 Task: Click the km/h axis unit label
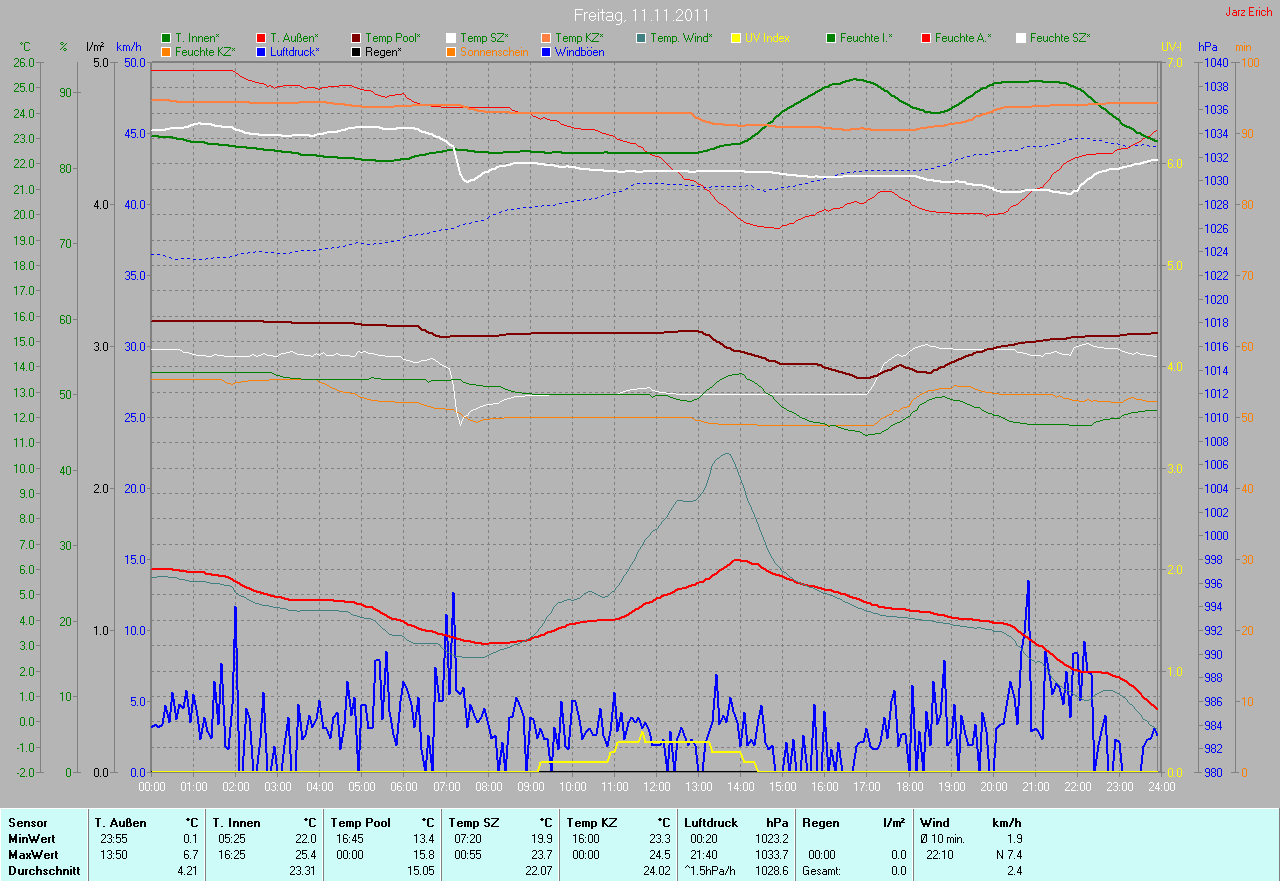129,47
